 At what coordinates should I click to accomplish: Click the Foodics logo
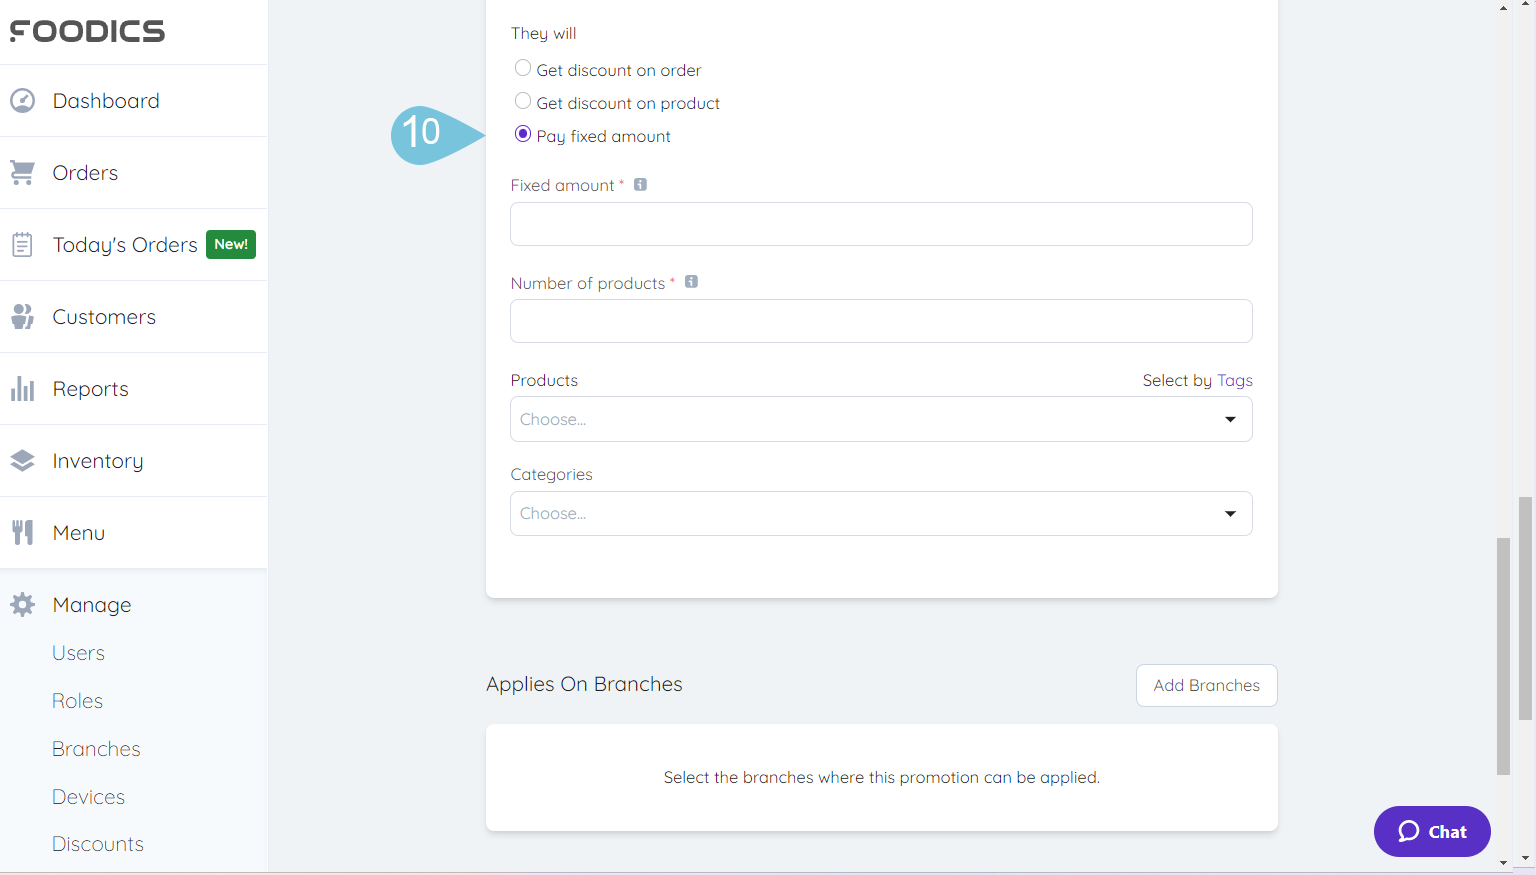[87, 31]
